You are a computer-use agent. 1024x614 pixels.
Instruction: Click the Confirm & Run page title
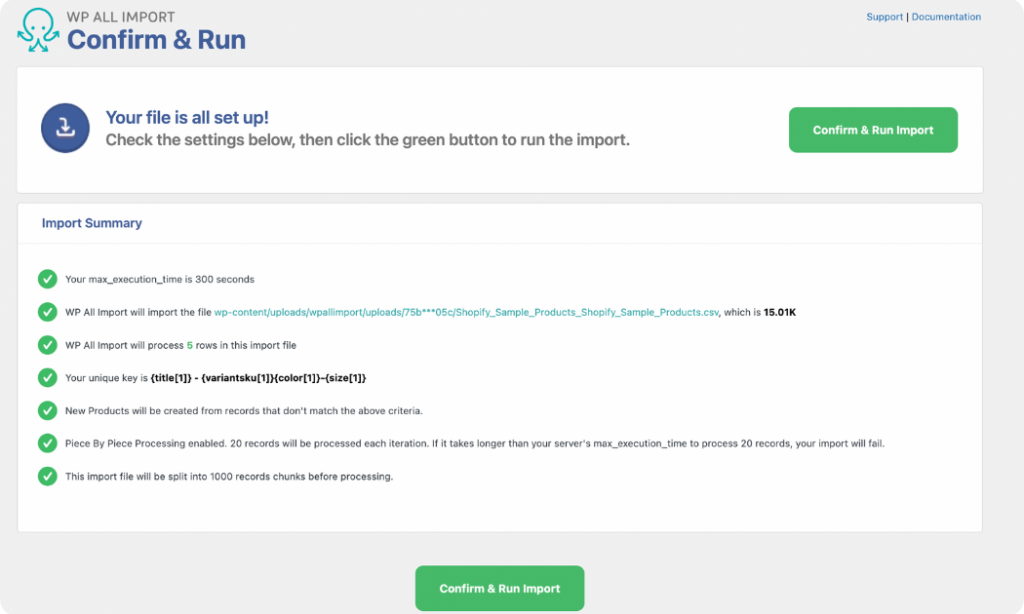coord(156,39)
